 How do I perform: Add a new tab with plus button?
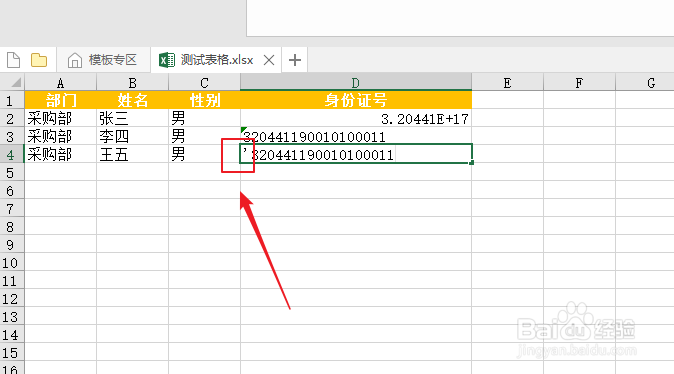point(295,60)
